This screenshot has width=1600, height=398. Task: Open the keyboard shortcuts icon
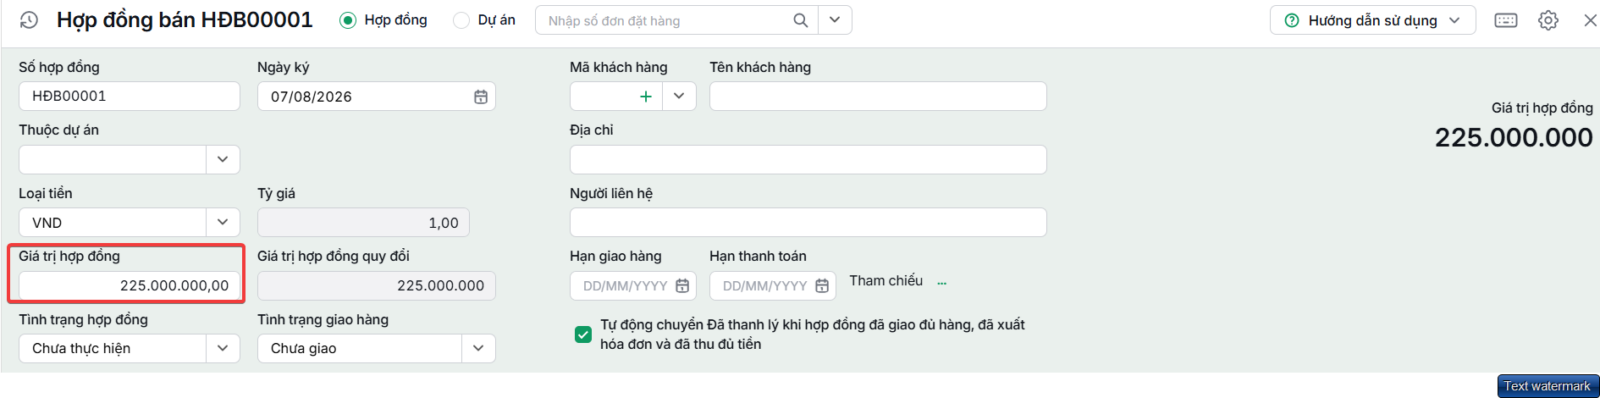point(1506,20)
